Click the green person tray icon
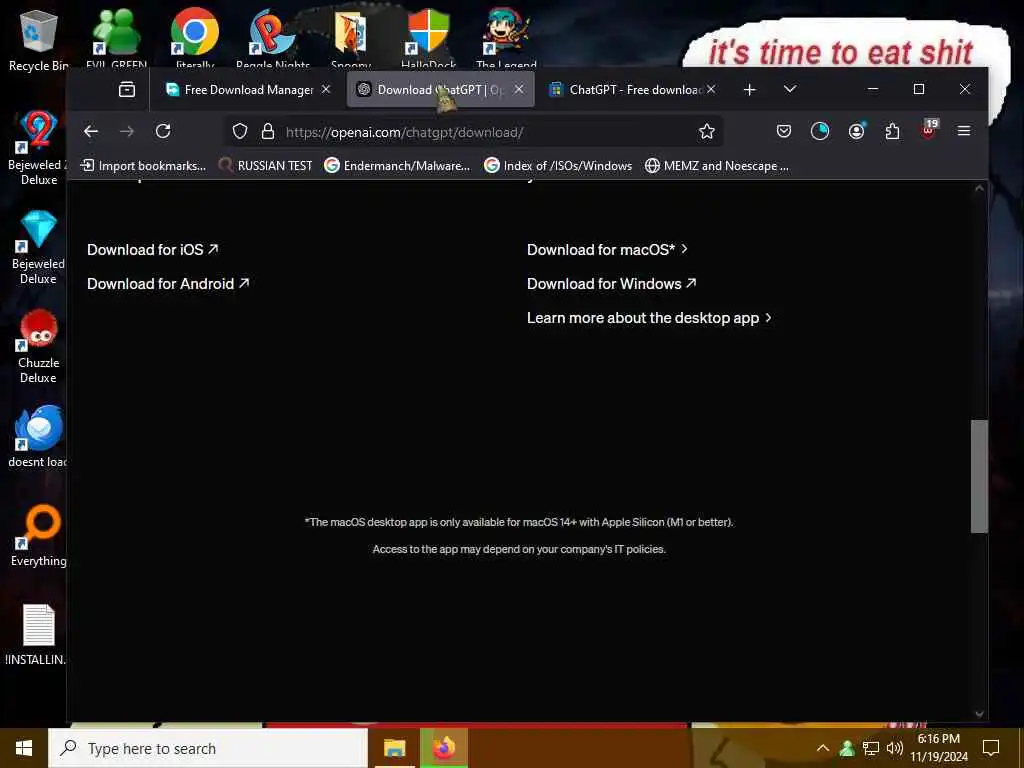1024x768 pixels. tap(847, 748)
